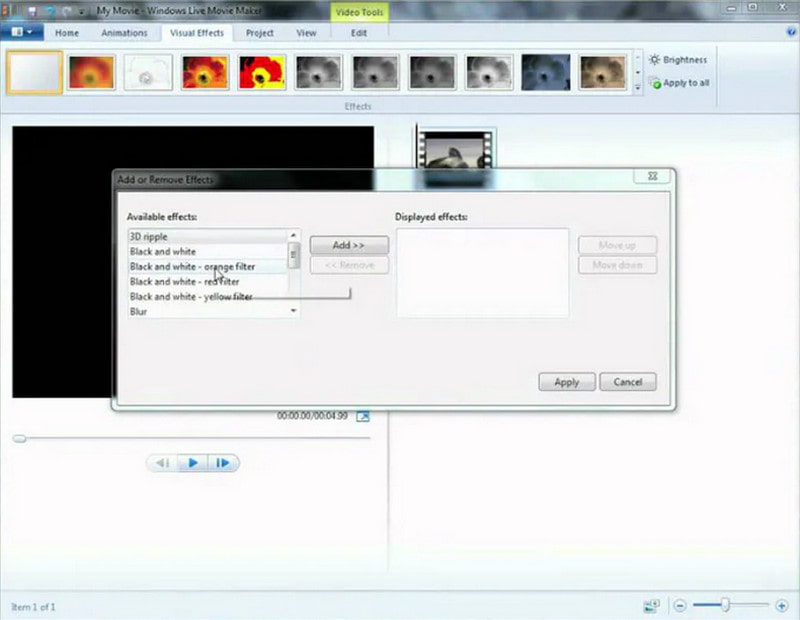Expand the Blur entry in available effects
The image size is (800, 620).
294,312
